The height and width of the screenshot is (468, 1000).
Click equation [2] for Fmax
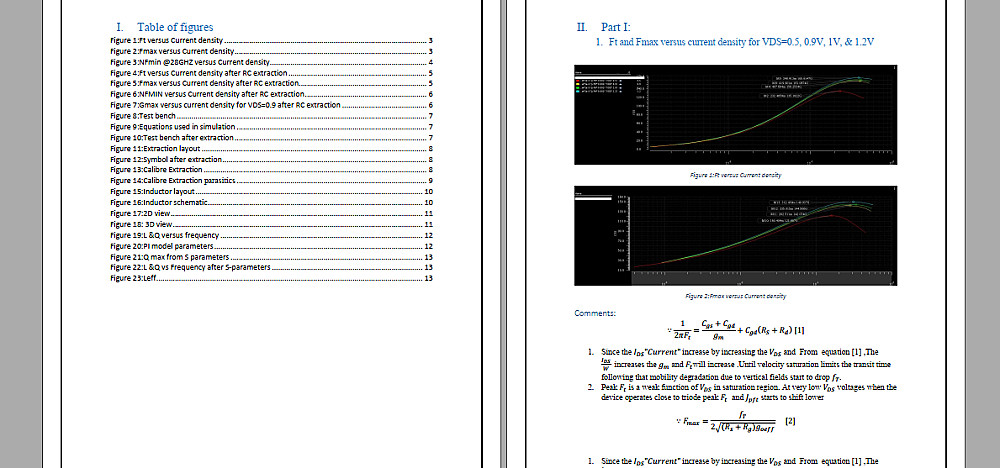pyautogui.click(x=735, y=421)
